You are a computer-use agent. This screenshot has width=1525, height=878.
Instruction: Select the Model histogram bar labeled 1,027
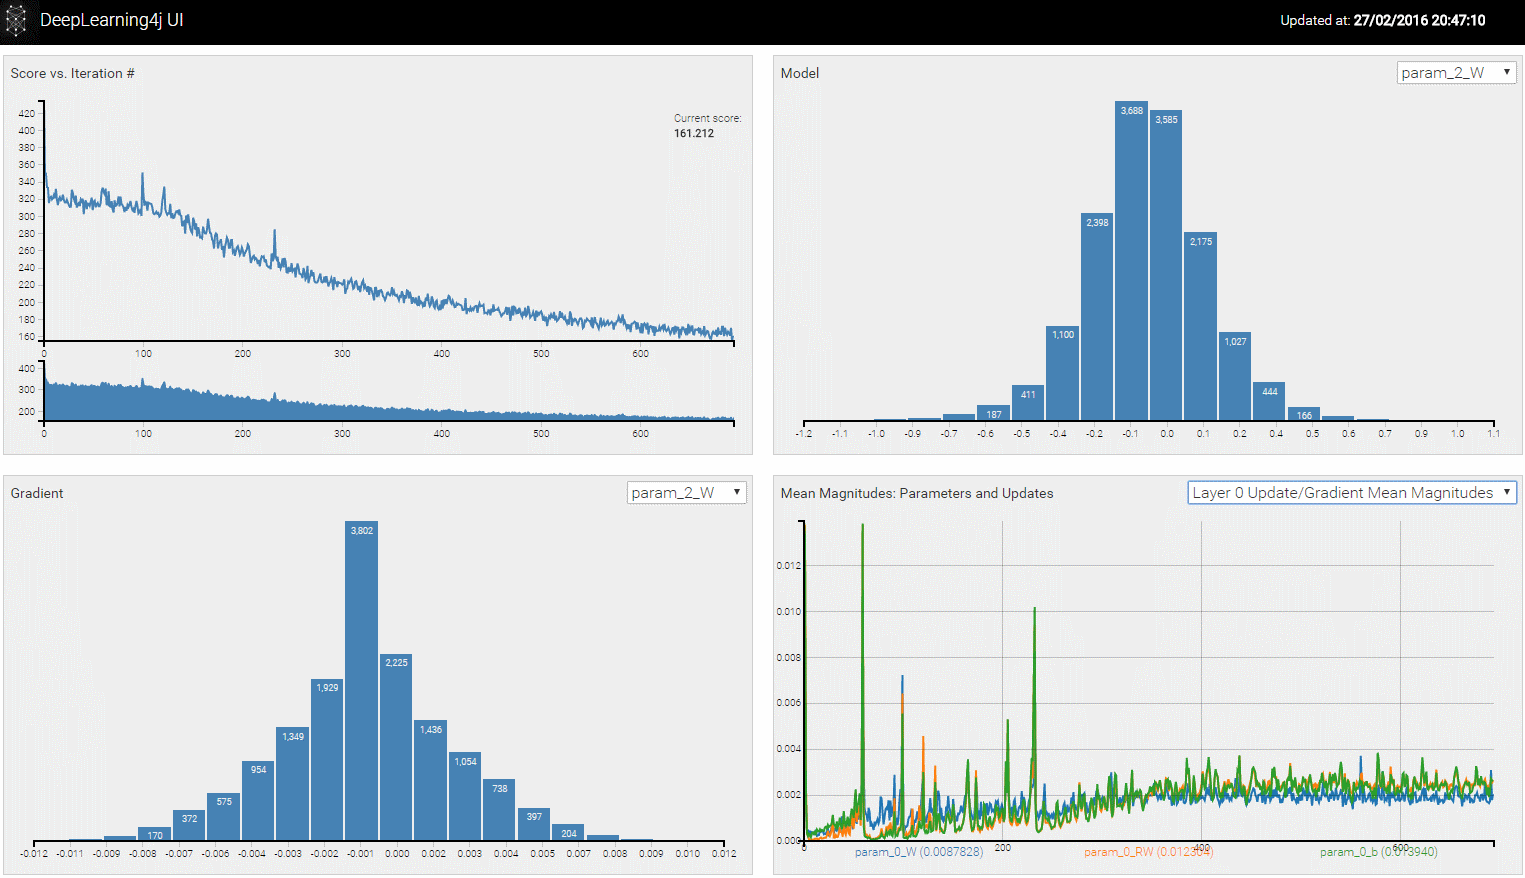click(x=1235, y=376)
